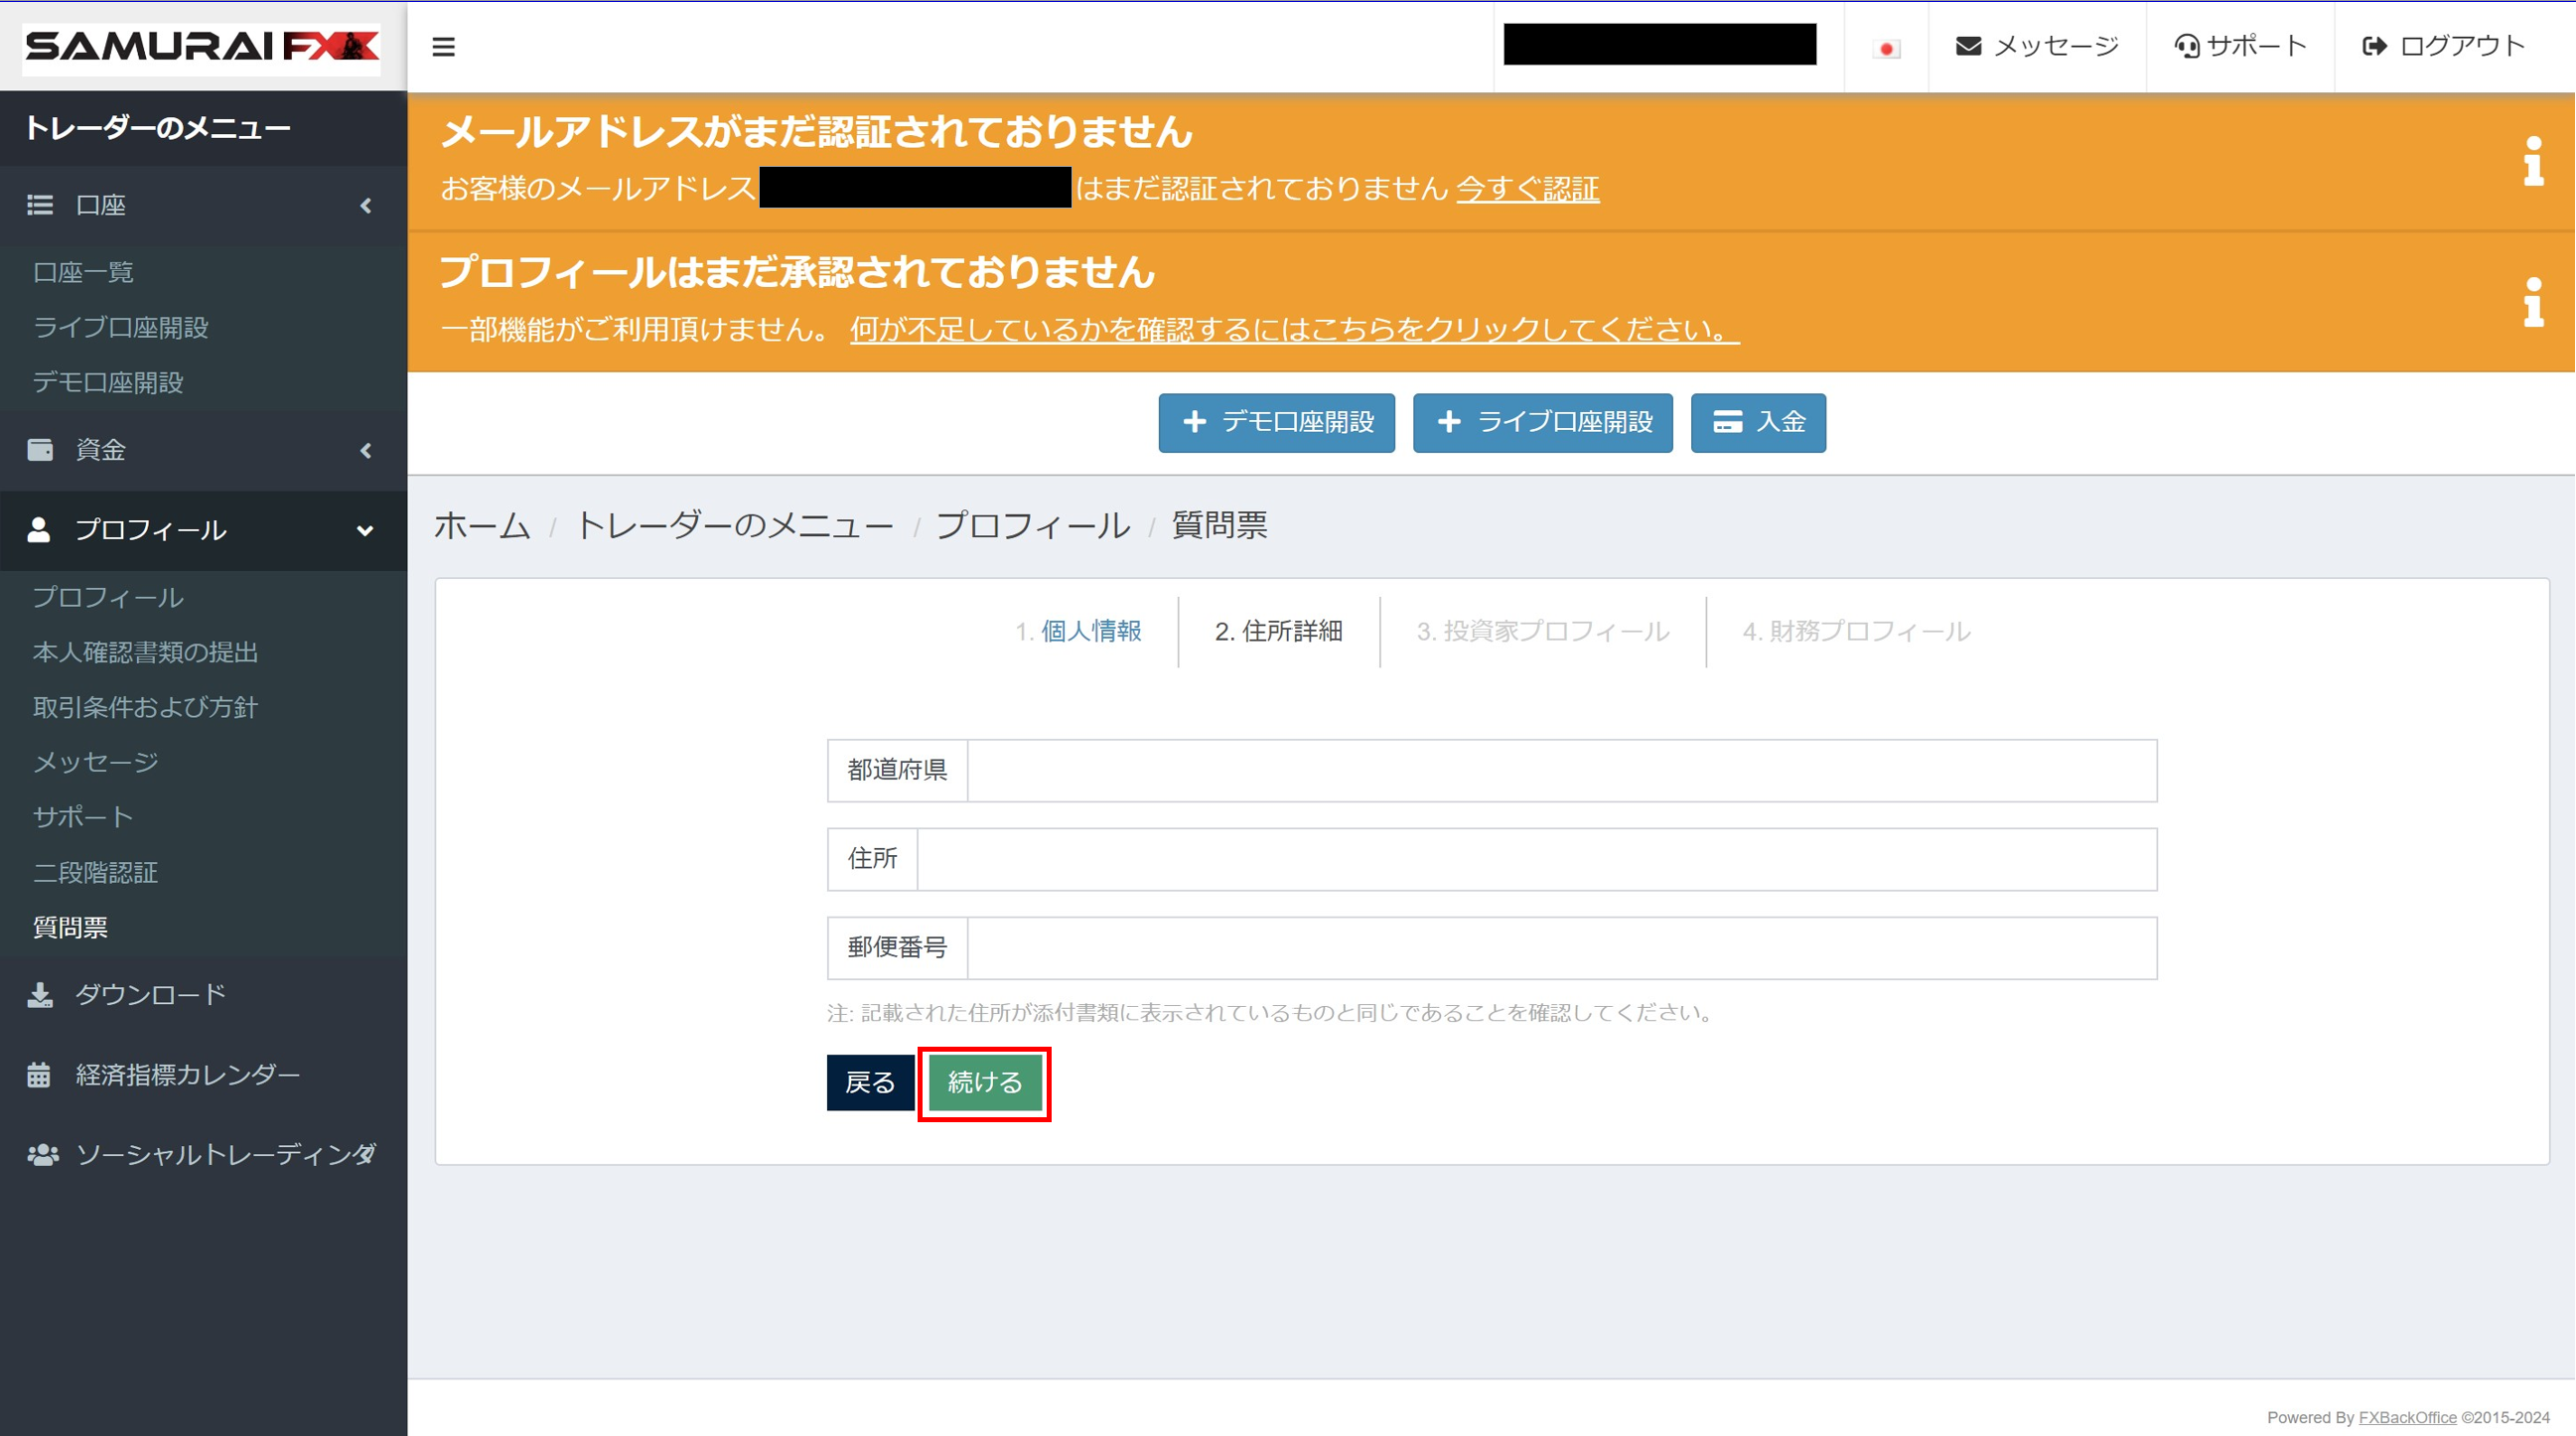Open 経済指標カレンダー in sidebar
The width and height of the screenshot is (2576, 1436).
click(x=203, y=1075)
